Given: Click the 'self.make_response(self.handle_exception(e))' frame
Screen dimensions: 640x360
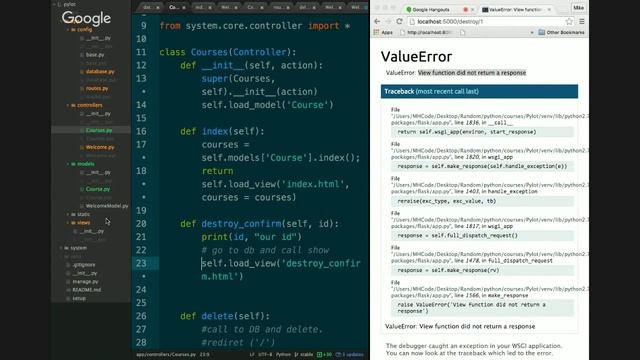Looking at the screenshot, I should (482, 166).
